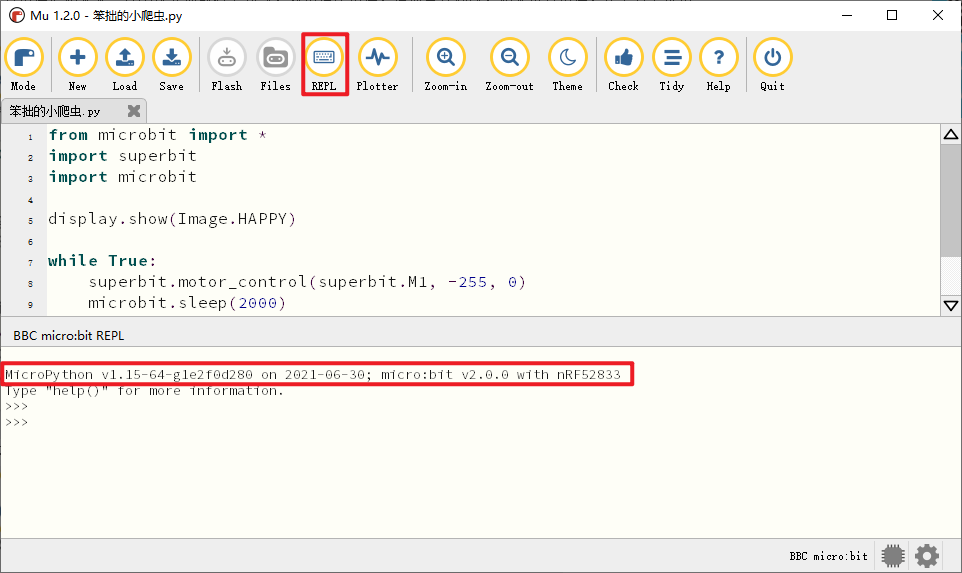The width and height of the screenshot is (962, 573).
Task: Click the MicroPython version line in REPL
Action: [313, 374]
